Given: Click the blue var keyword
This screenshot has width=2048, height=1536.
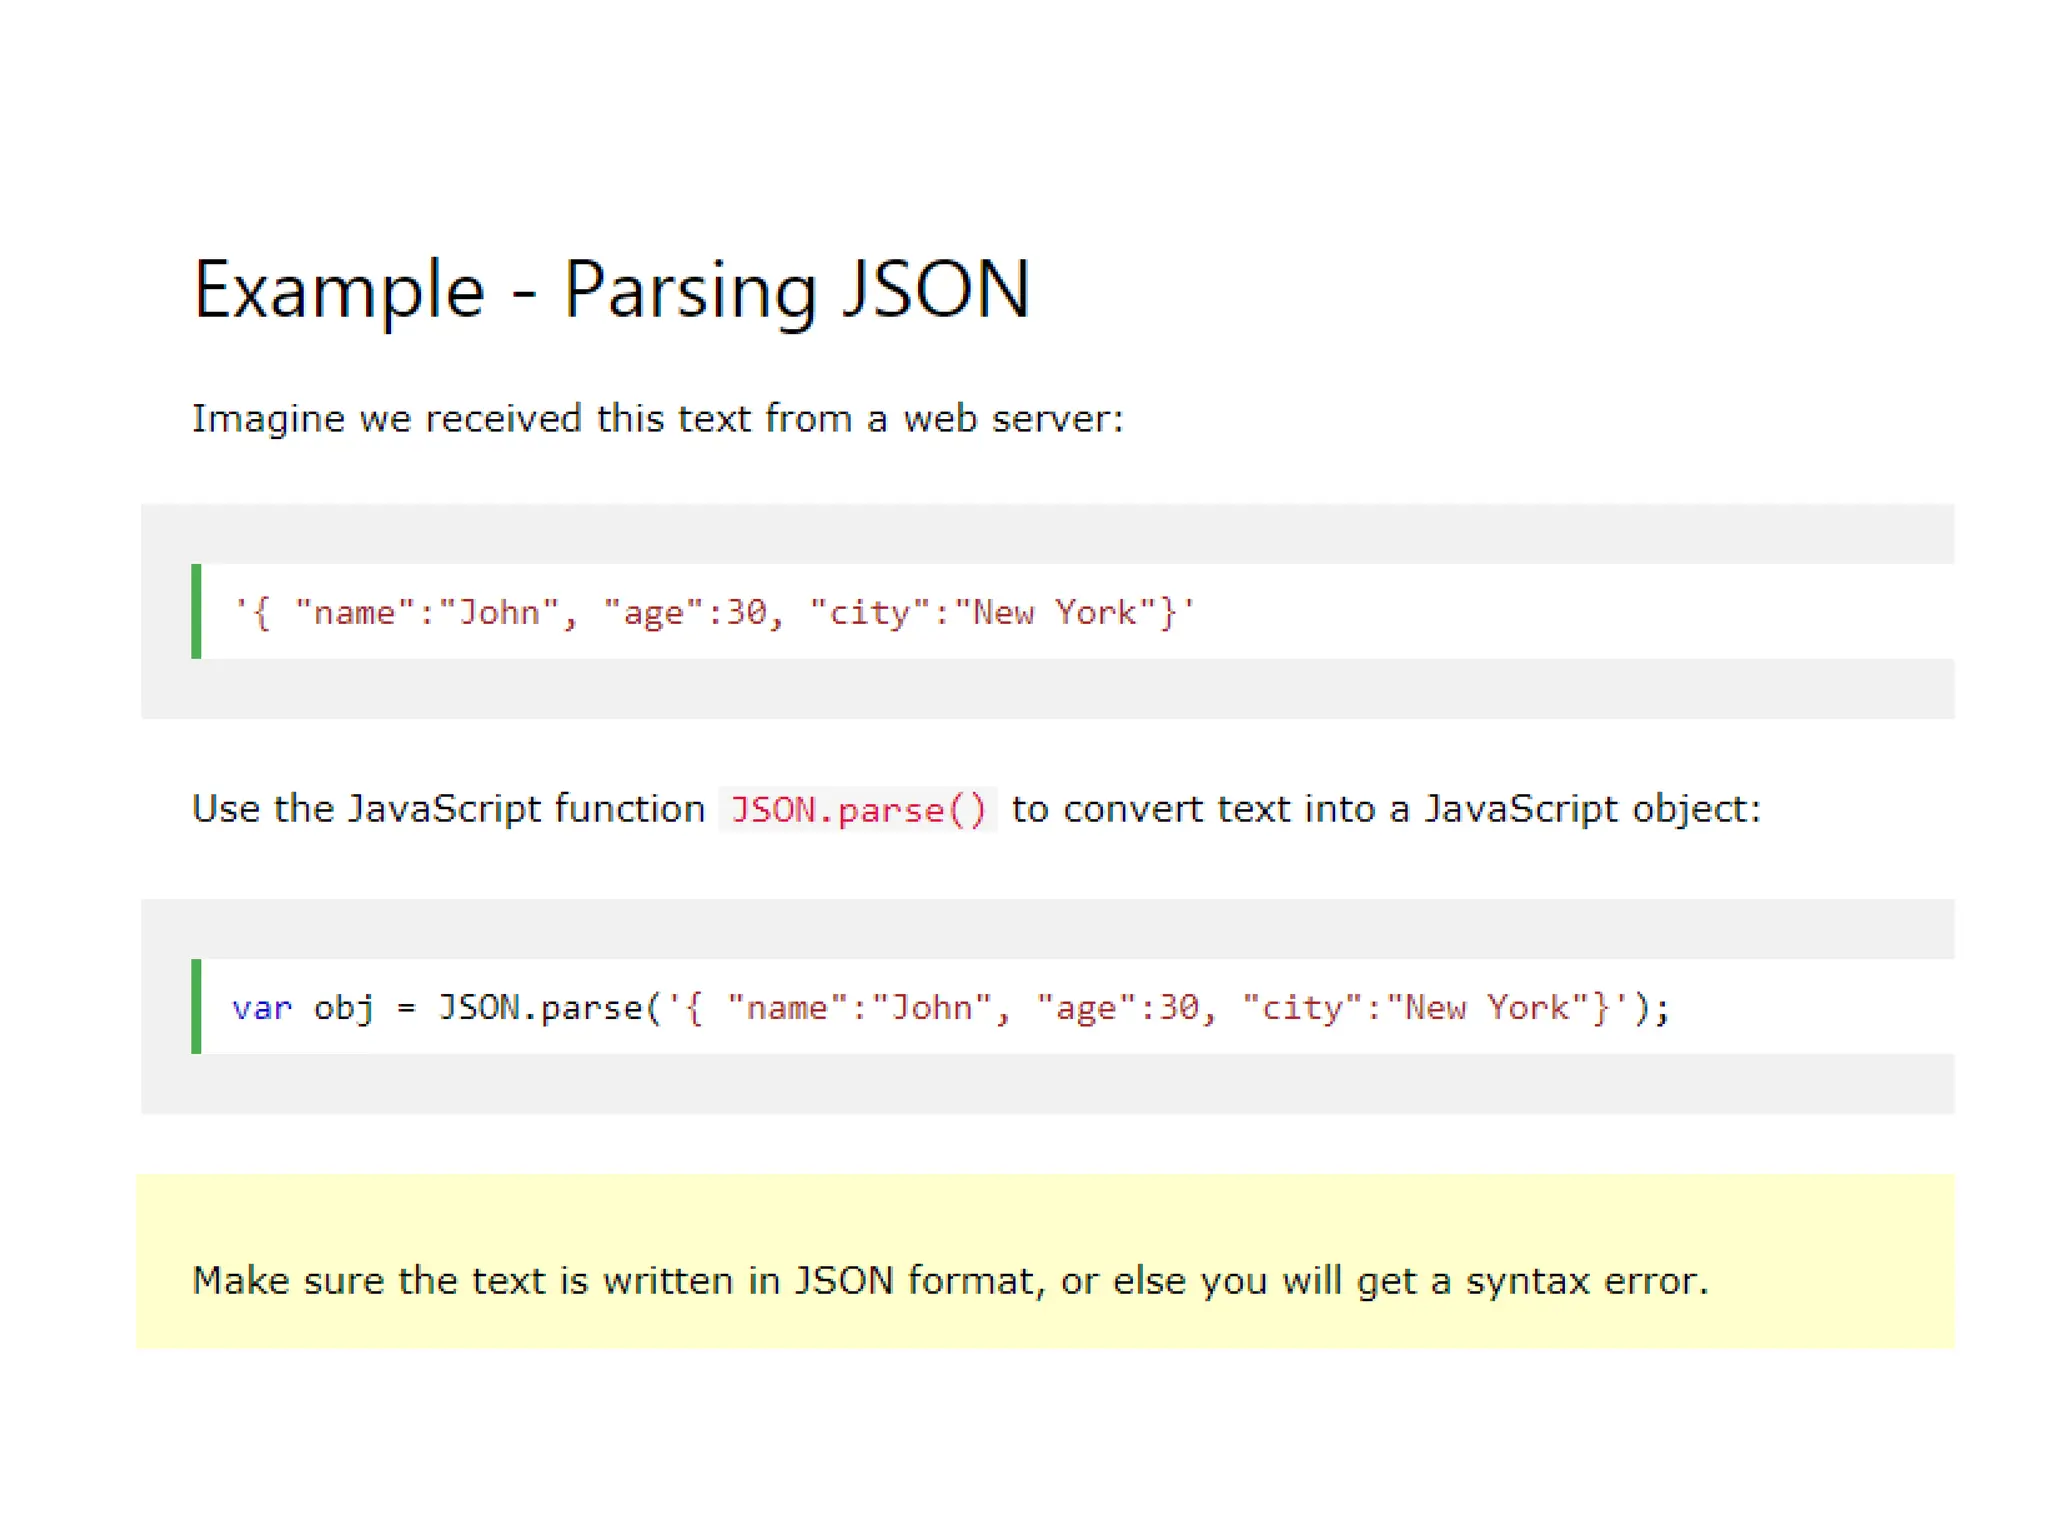Looking at the screenshot, I should coord(262,1007).
